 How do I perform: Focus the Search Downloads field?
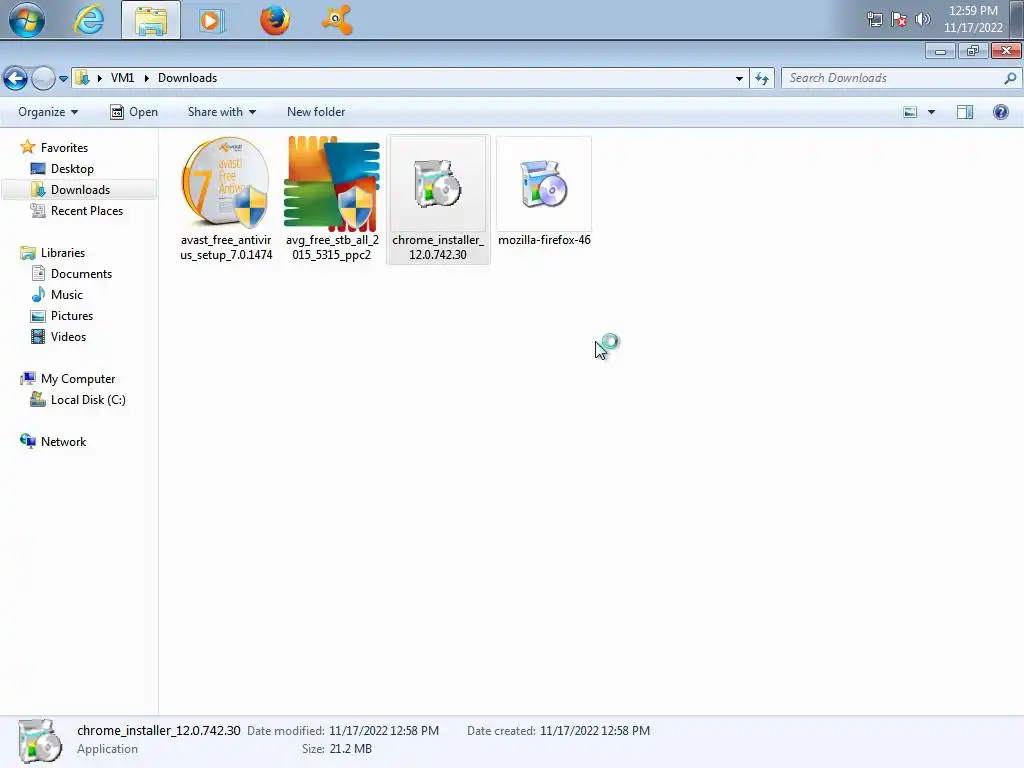(901, 78)
